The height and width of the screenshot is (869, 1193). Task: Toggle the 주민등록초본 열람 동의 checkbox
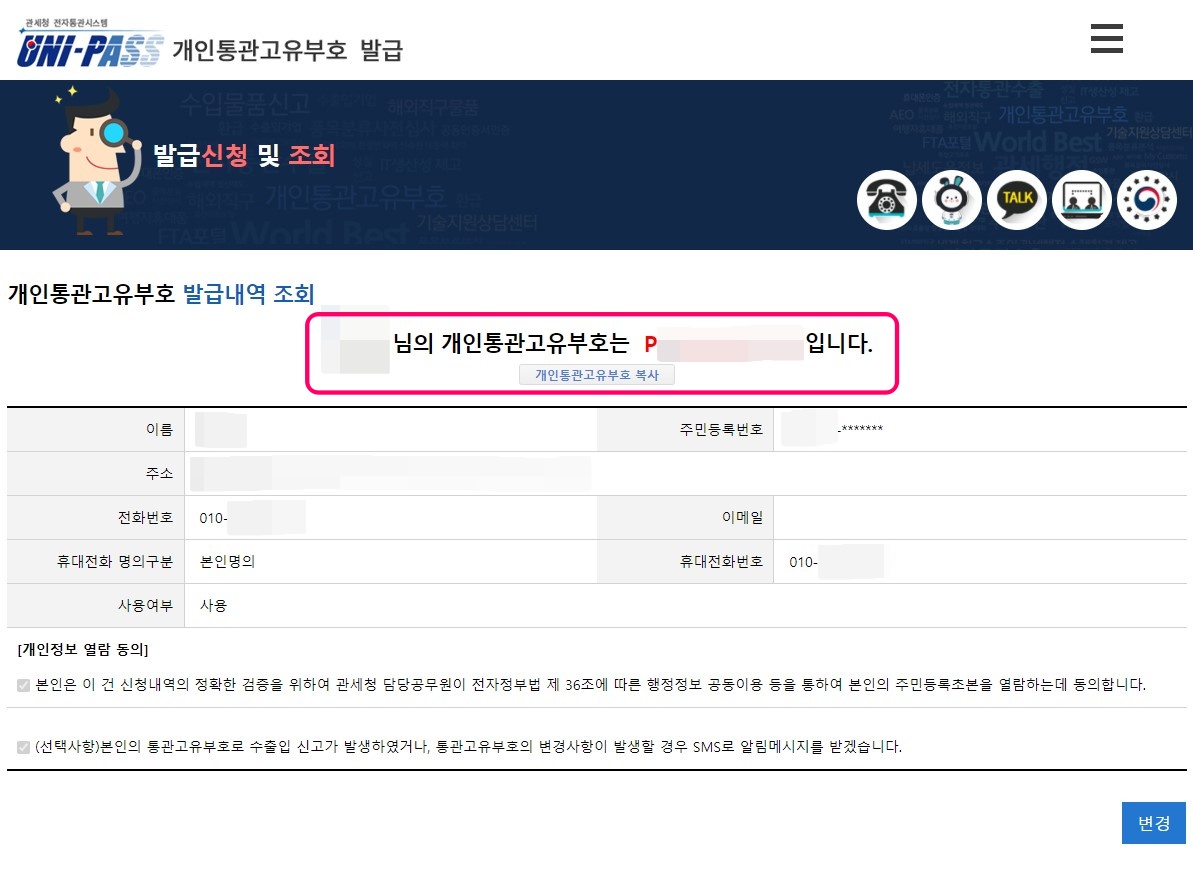click(24, 686)
